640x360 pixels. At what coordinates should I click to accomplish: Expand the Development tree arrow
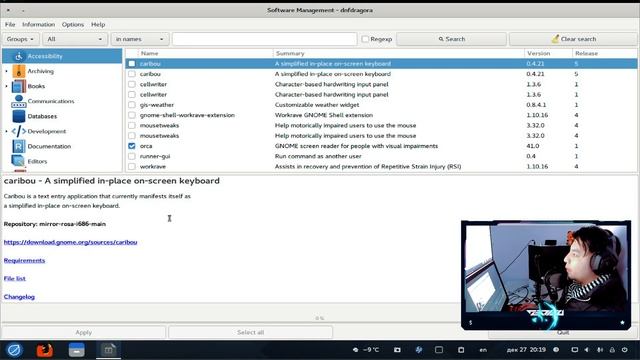(7, 131)
